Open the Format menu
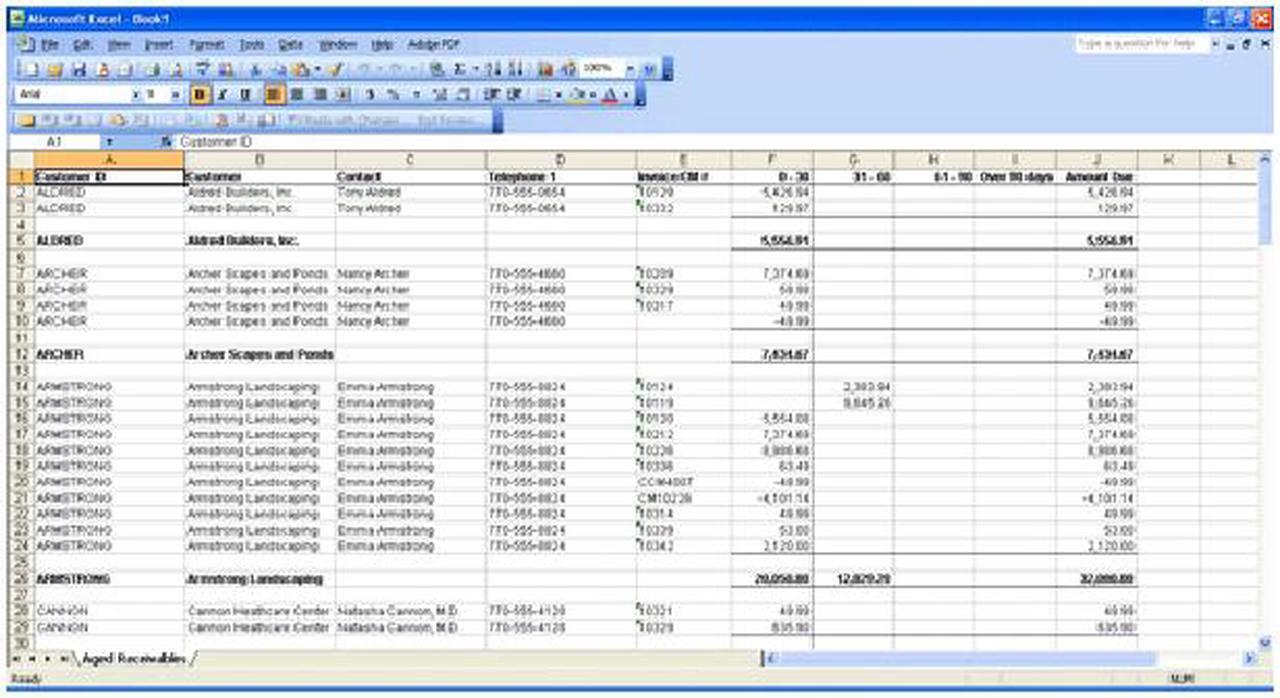The width and height of the screenshot is (1280, 698). 207,45
